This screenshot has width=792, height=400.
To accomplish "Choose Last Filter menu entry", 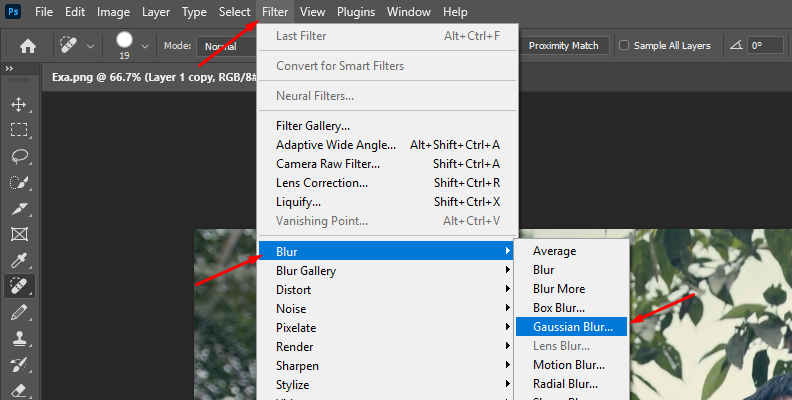I will pyautogui.click(x=388, y=36).
